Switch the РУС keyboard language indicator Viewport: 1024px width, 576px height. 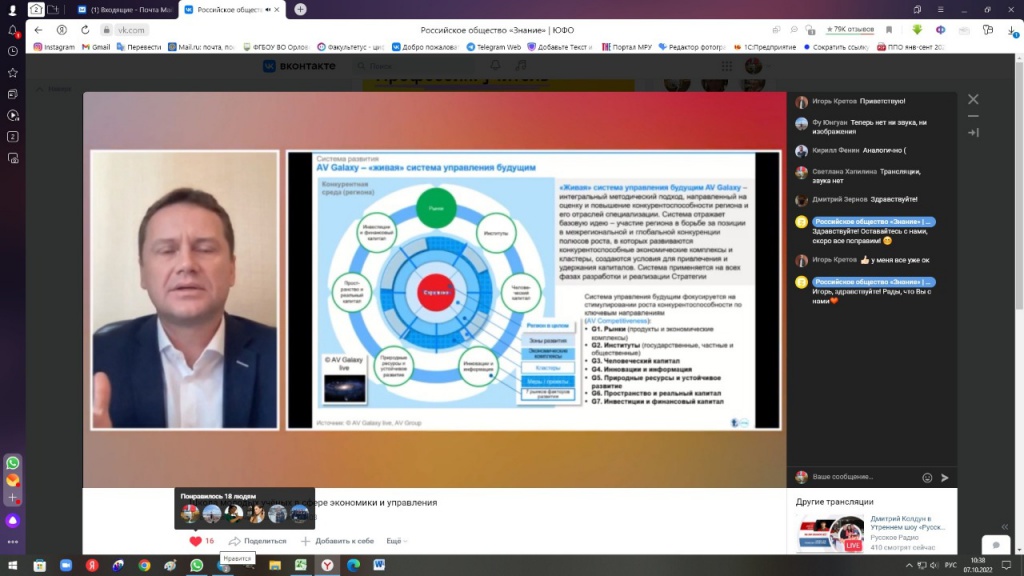pos(950,566)
